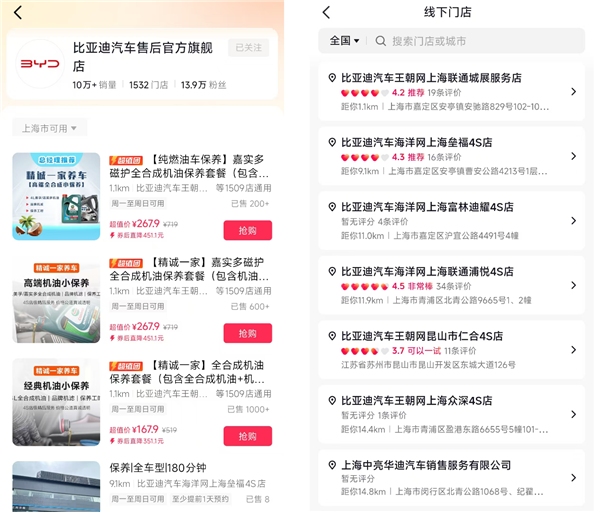Tap 抢购 for ¥167.9 全合成机油 package
This screenshot has height=512, width=600.
pos(248,436)
